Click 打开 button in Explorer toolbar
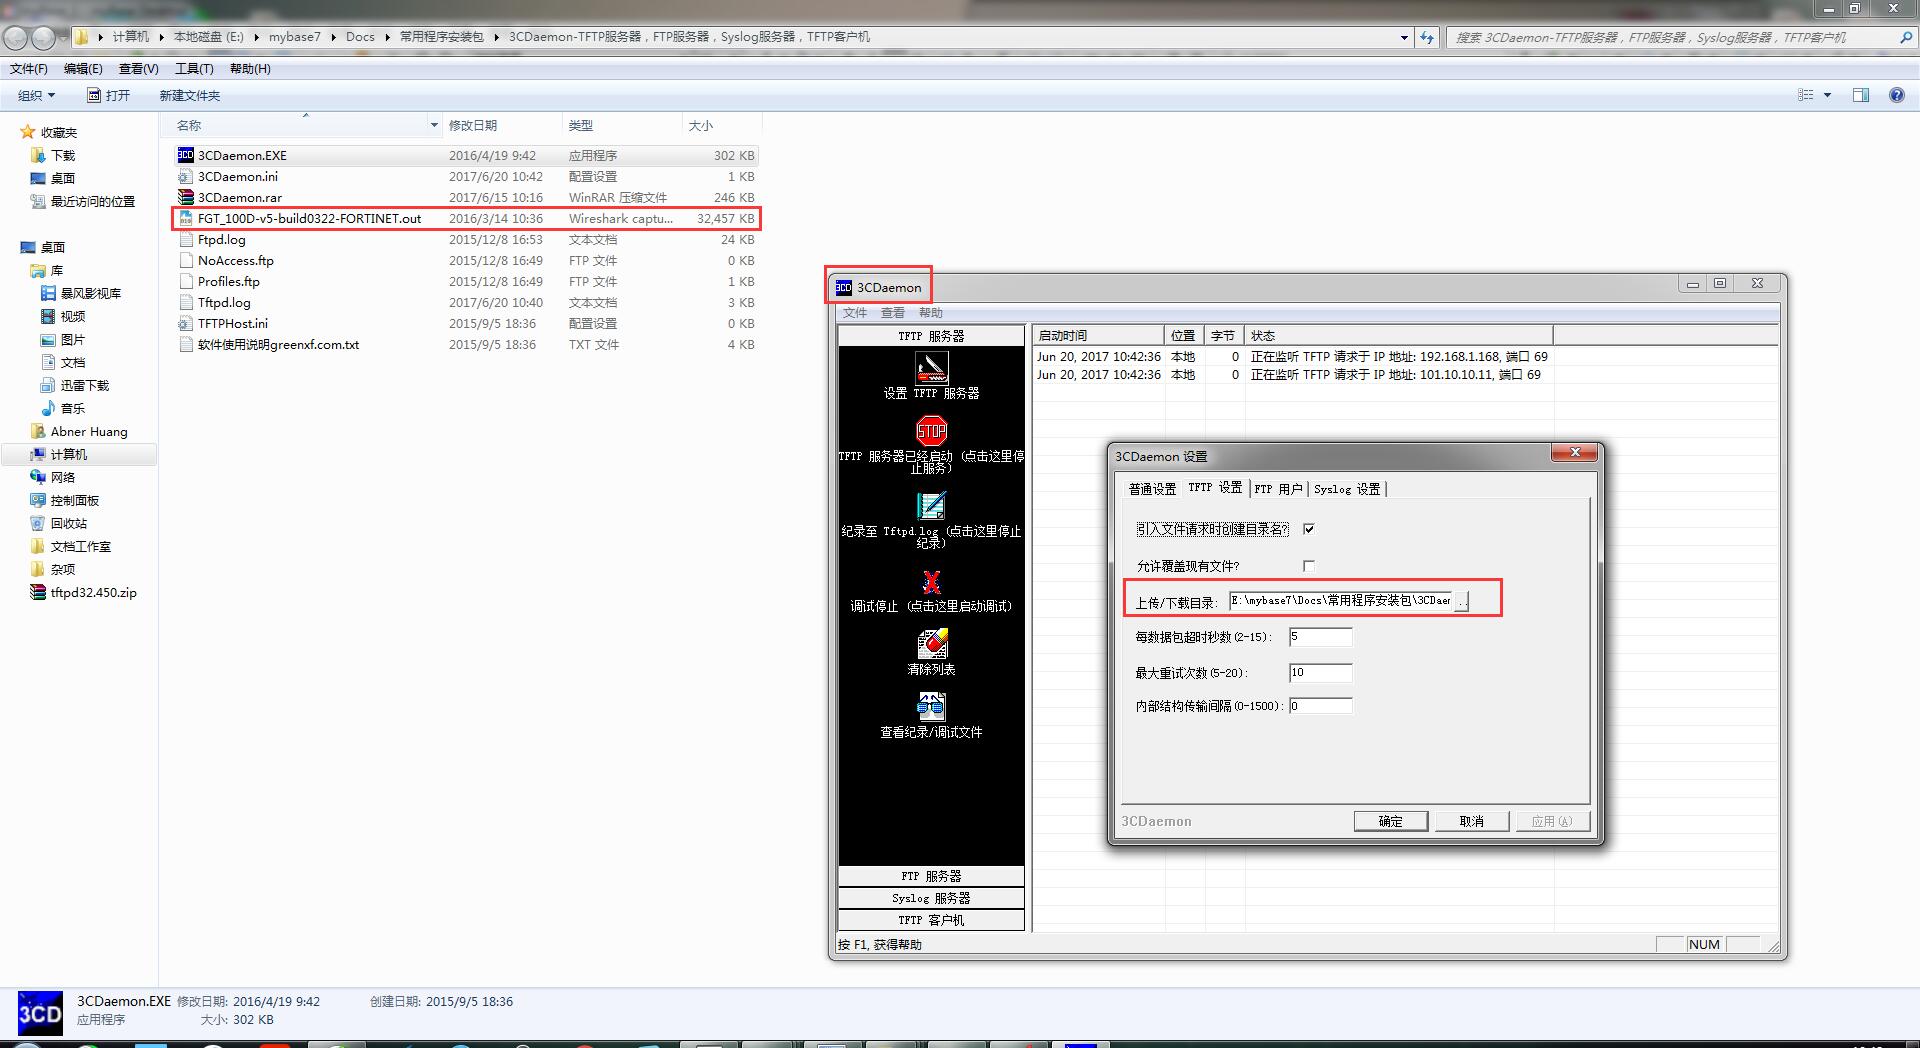 [108, 95]
